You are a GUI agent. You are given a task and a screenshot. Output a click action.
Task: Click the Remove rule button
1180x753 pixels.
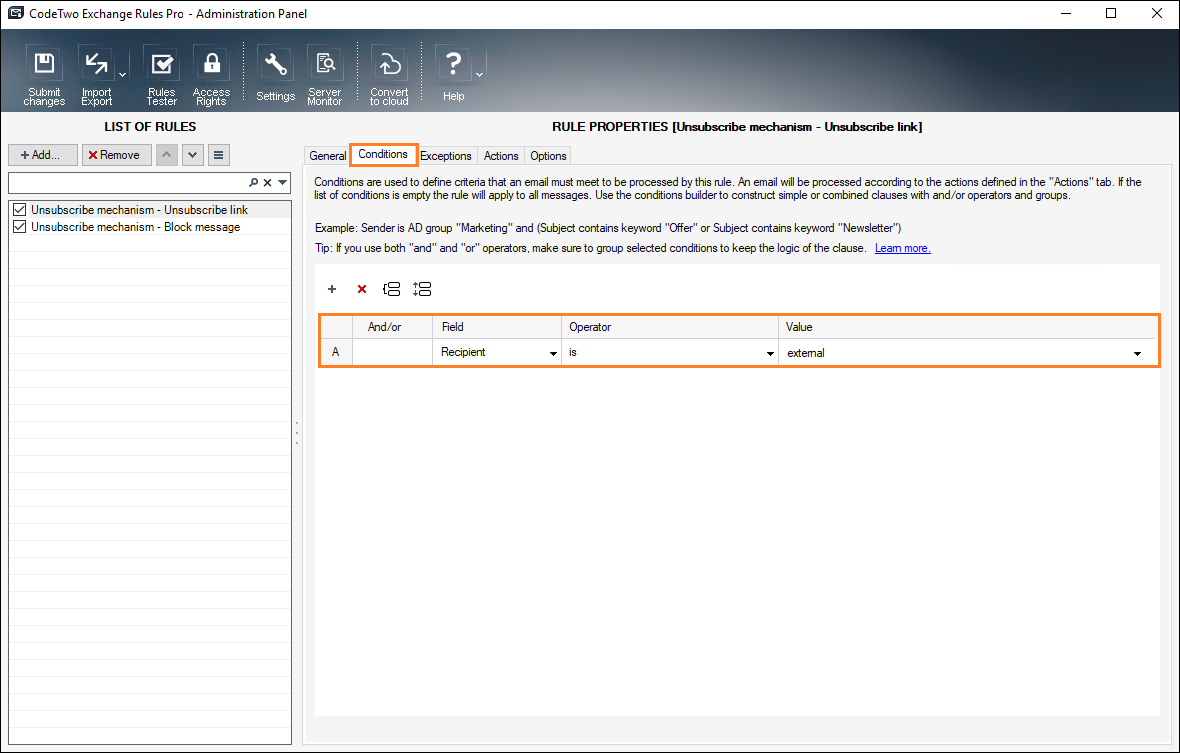tap(117, 155)
